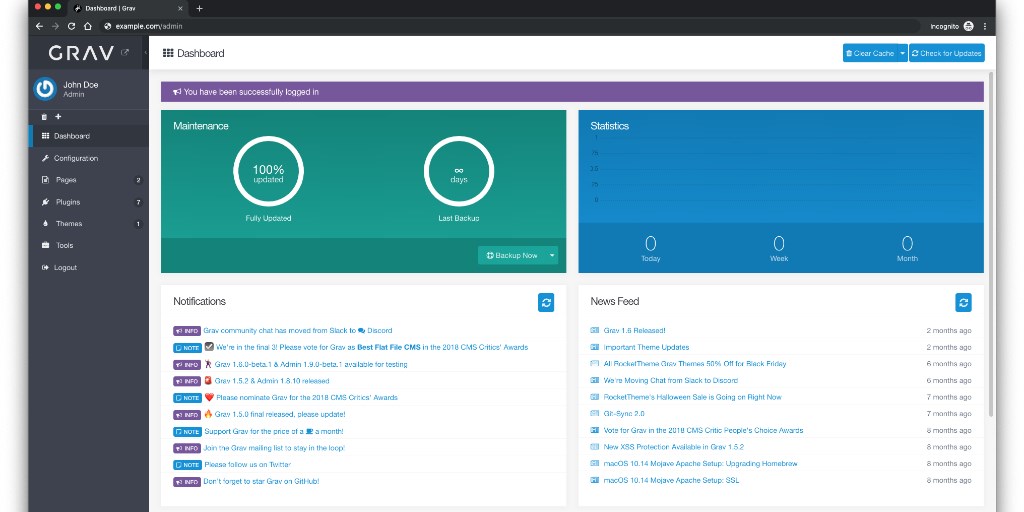Click the Week statistics counter
This screenshot has height=512, width=1024.
[x=778, y=249]
